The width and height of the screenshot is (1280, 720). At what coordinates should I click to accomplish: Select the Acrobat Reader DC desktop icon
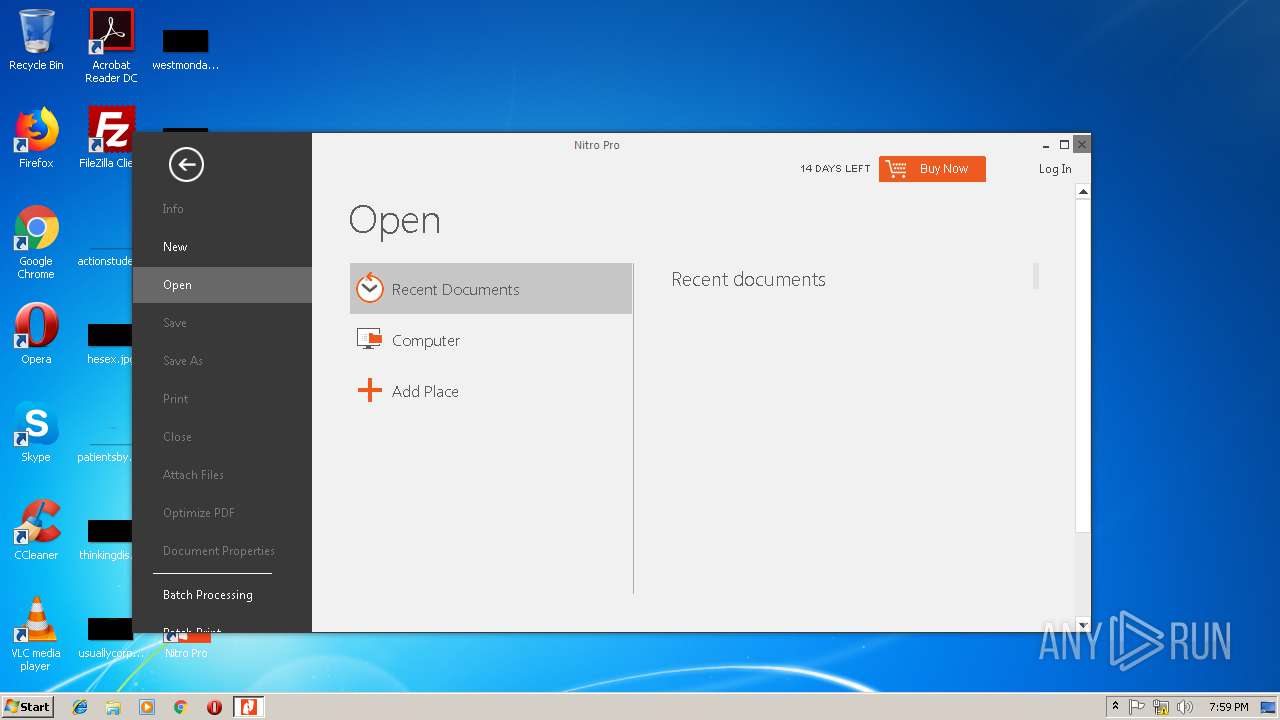coord(111,46)
